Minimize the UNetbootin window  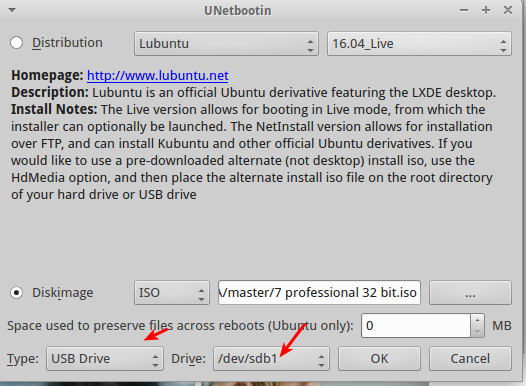tap(464, 10)
